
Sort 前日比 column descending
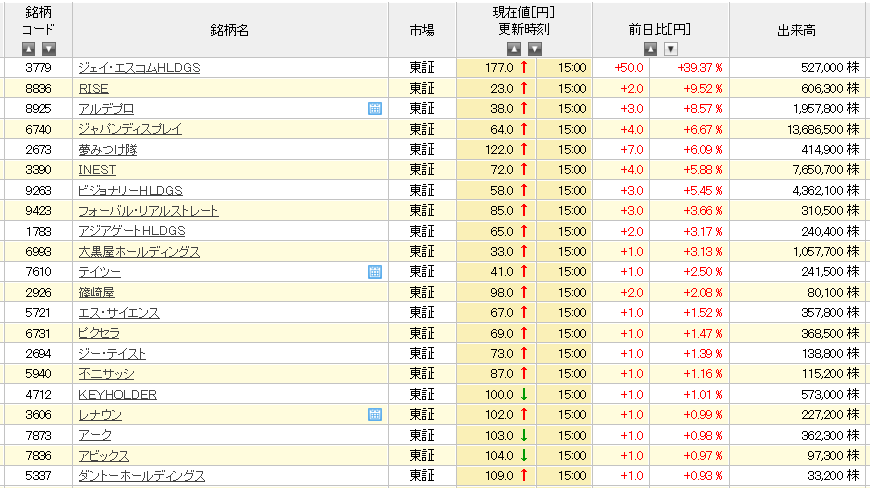[671, 49]
